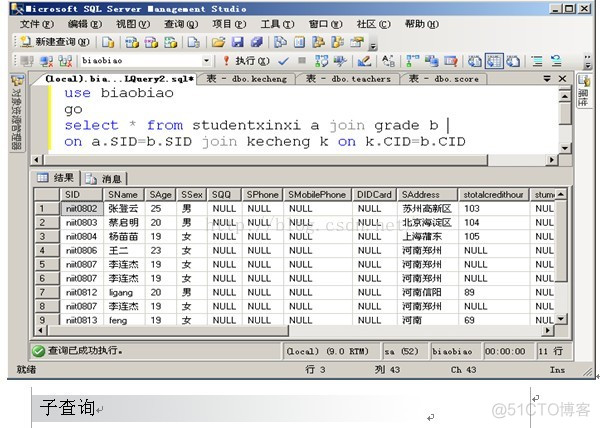Viewport: 600px width, 428px height.
Task: Open the 文件(F) menu
Action: 36,24
